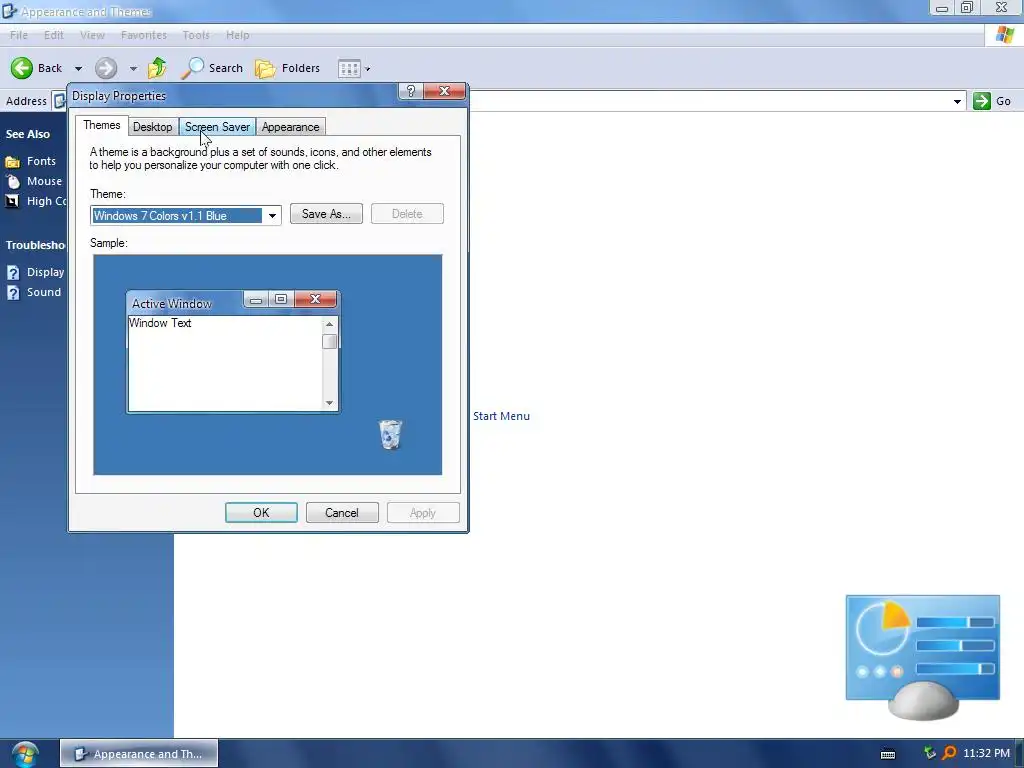Close the Display Properties dialog
The height and width of the screenshot is (768, 1024).
click(x=445, y=91)
